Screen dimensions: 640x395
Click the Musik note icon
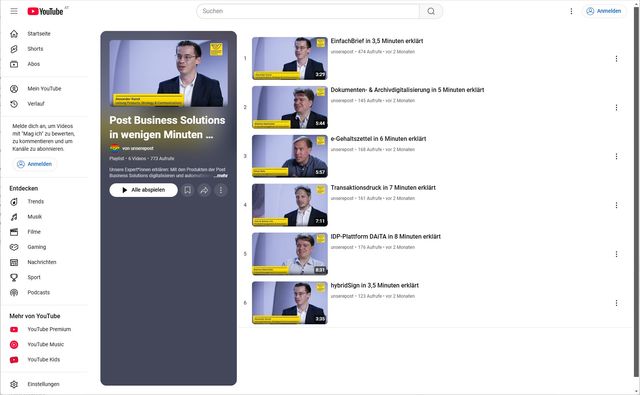point(14,217)
